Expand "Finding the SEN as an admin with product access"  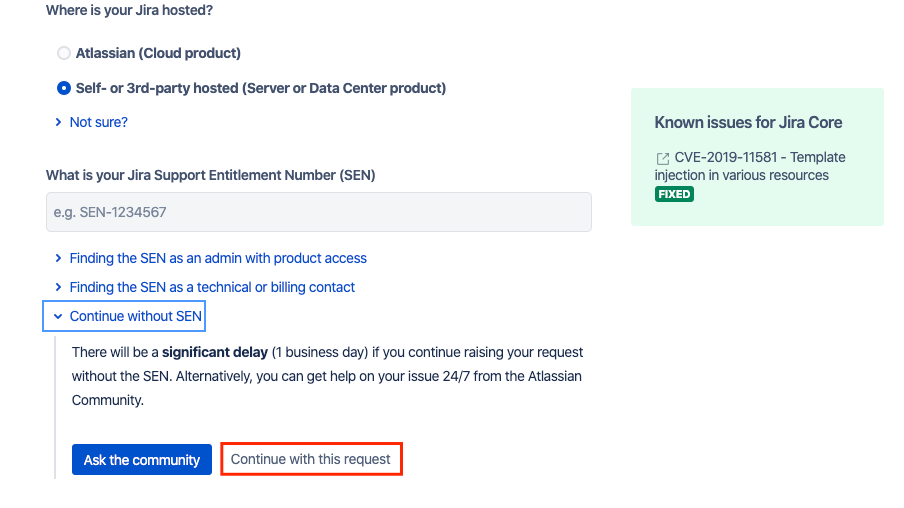click(218, 258)
